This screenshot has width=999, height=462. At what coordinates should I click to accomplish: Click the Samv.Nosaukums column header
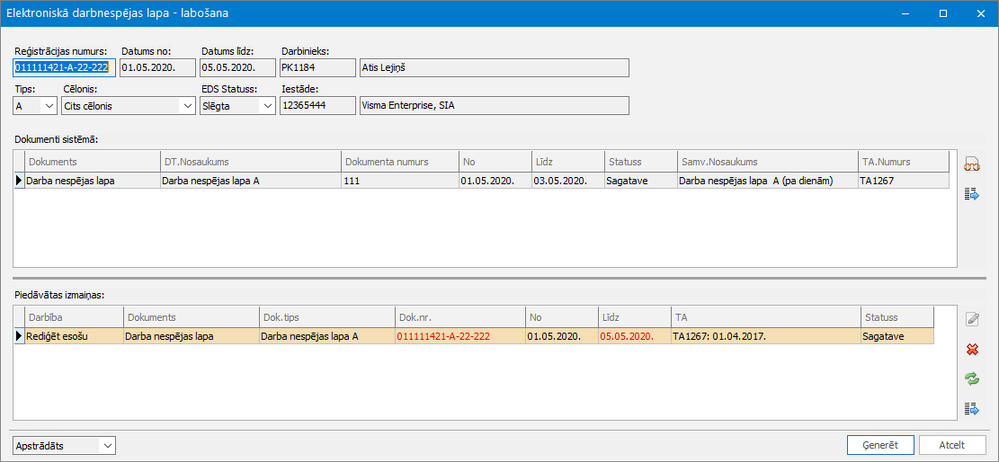click(x=764, y=161)
